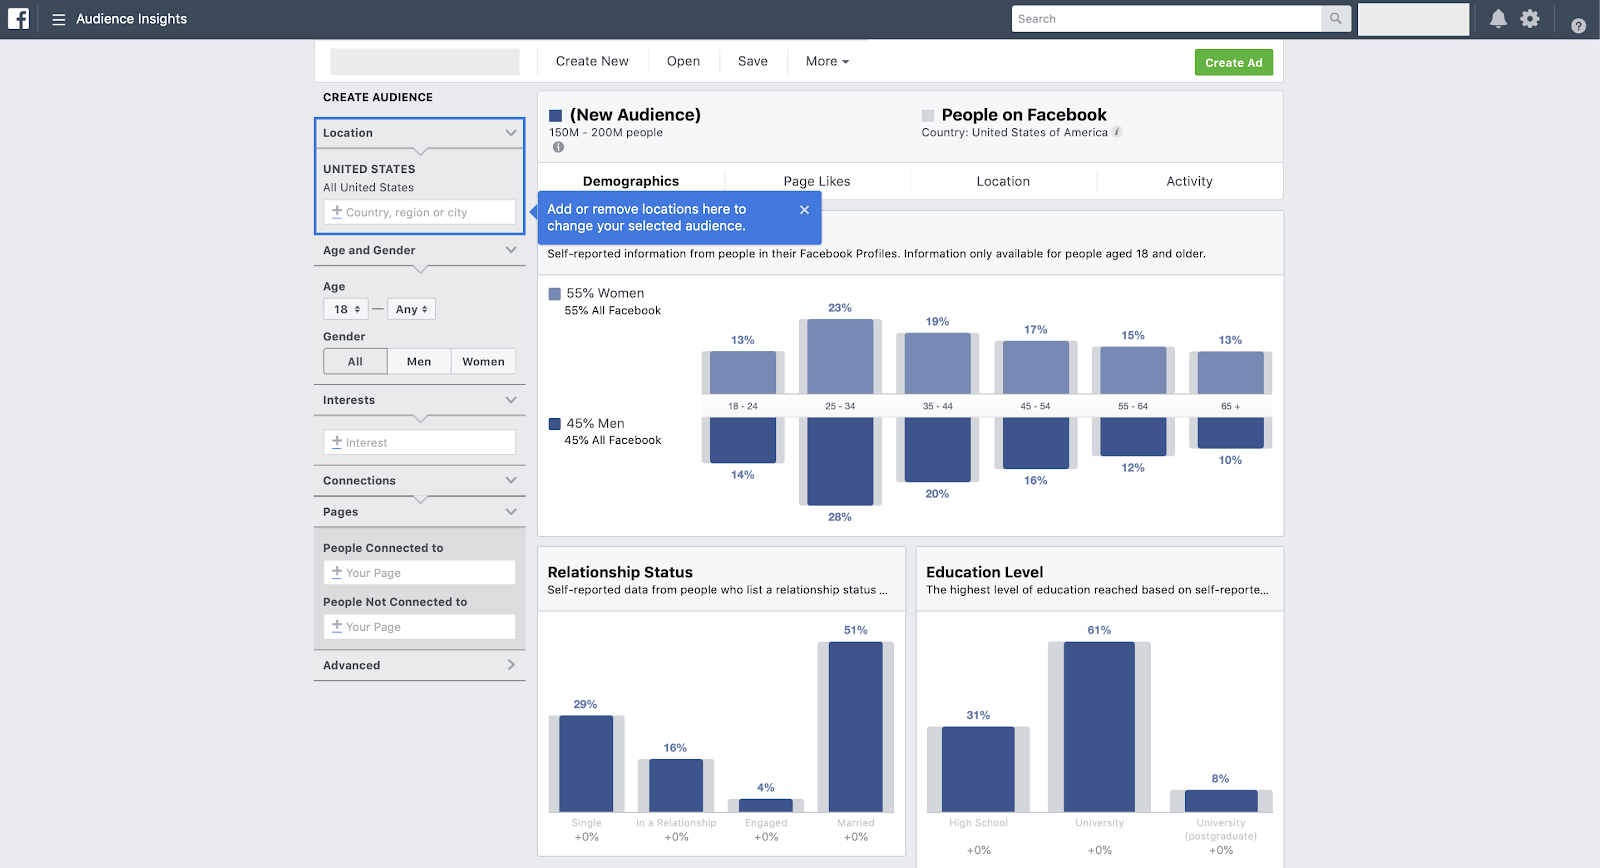This screenshot has width=1600, height=868.
Task: Click info icon next to United States of America
Action: 1117,132
